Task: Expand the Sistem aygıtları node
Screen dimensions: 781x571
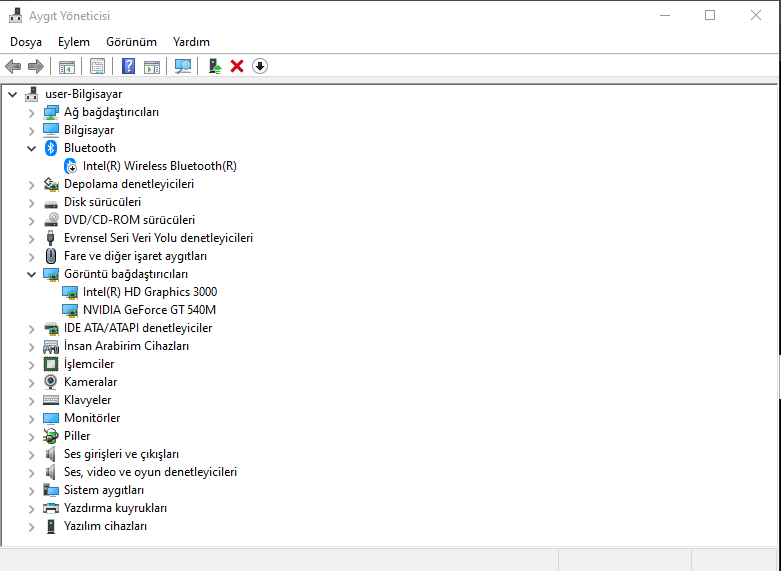Action: click(x=31, y=491)
